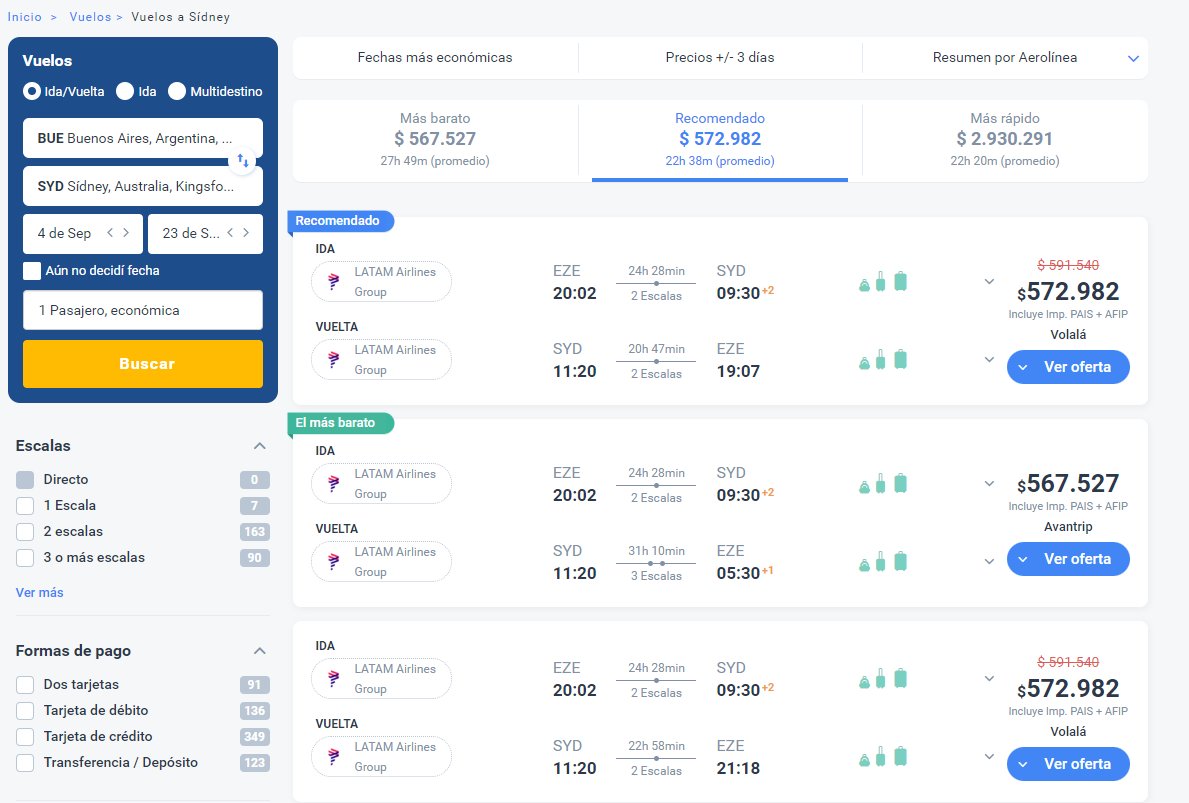Screen dimensions: 1189x803
Task: Sort by Más rápido $ 2.930.291
Action: coord(1005,140)
